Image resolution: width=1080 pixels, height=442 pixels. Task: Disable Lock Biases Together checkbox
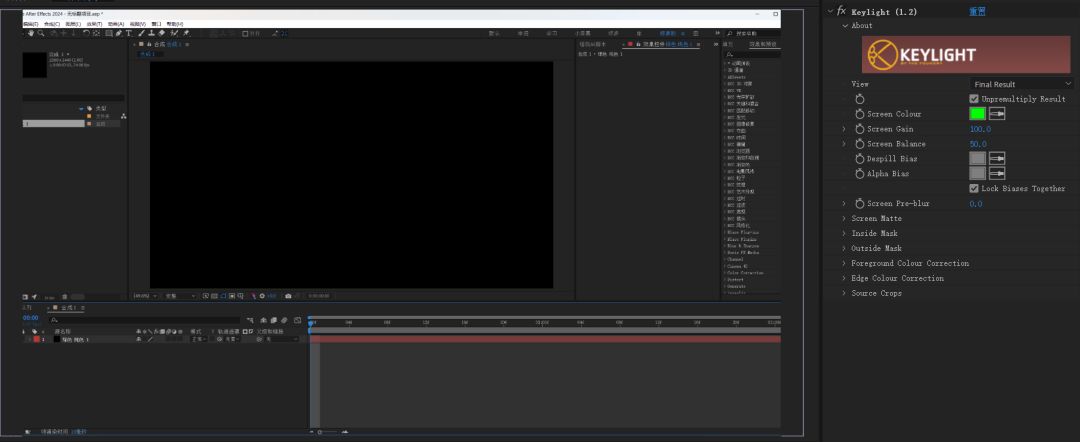pyautogui.click(x=974, y=188)
